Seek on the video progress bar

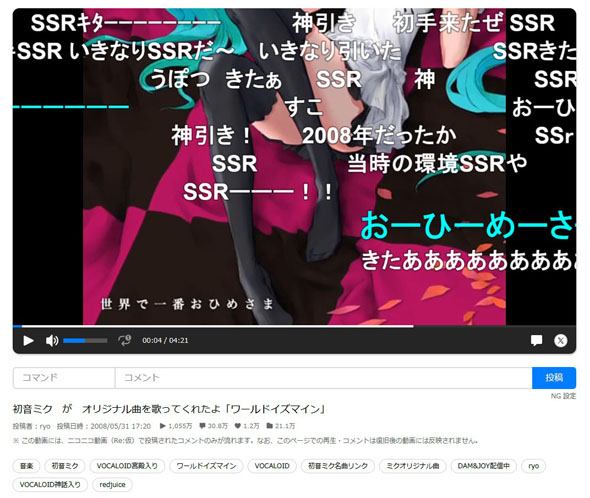click(294, 326)
